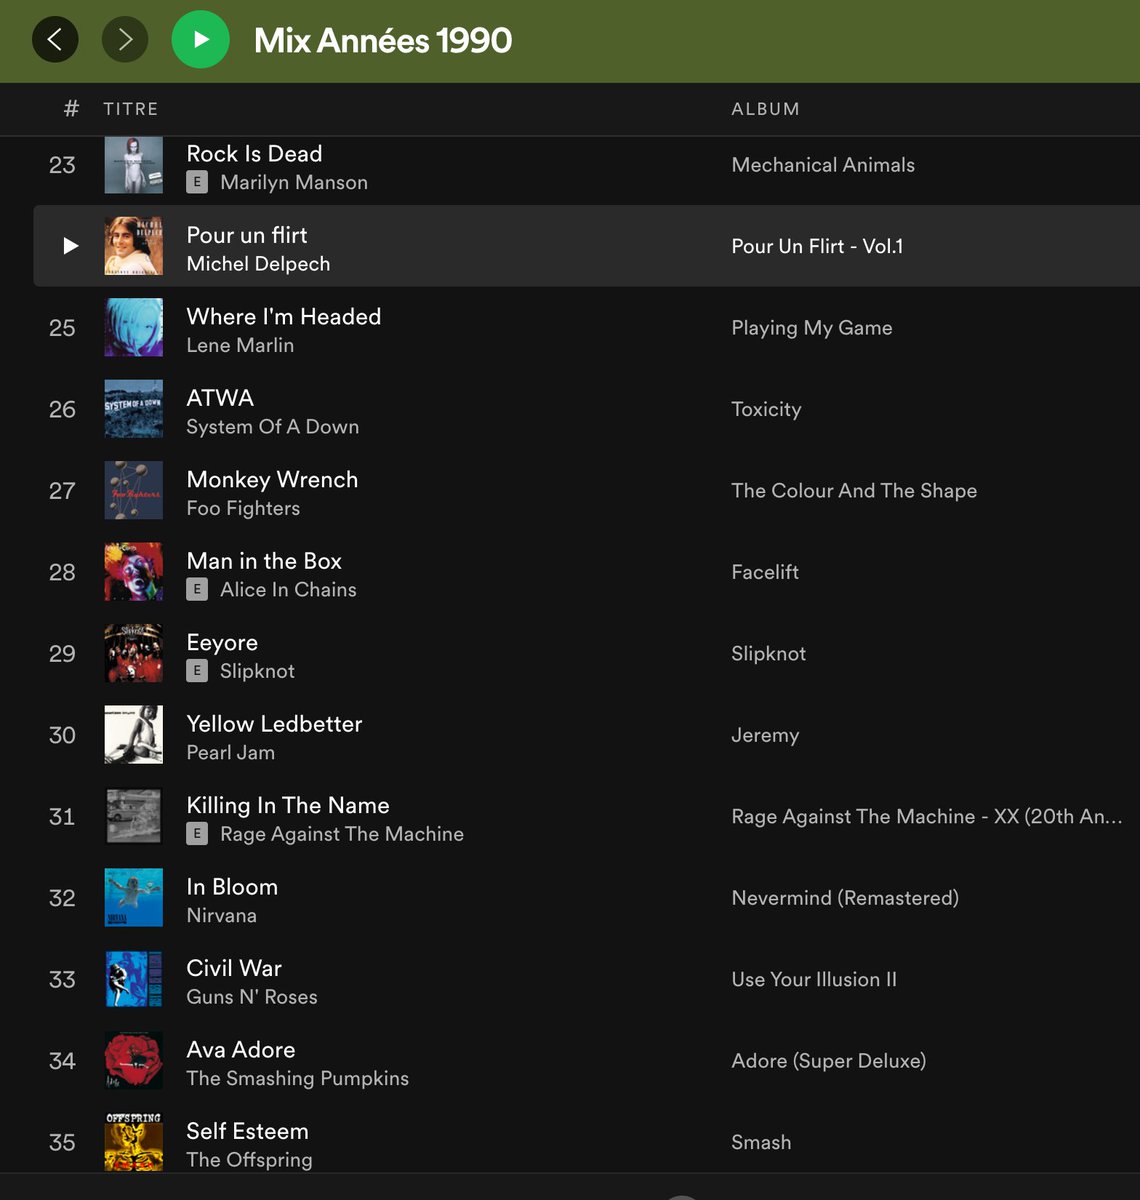Select the In Bloom track title
This screenshot has width=1140, height=1200.
(232, 887)
